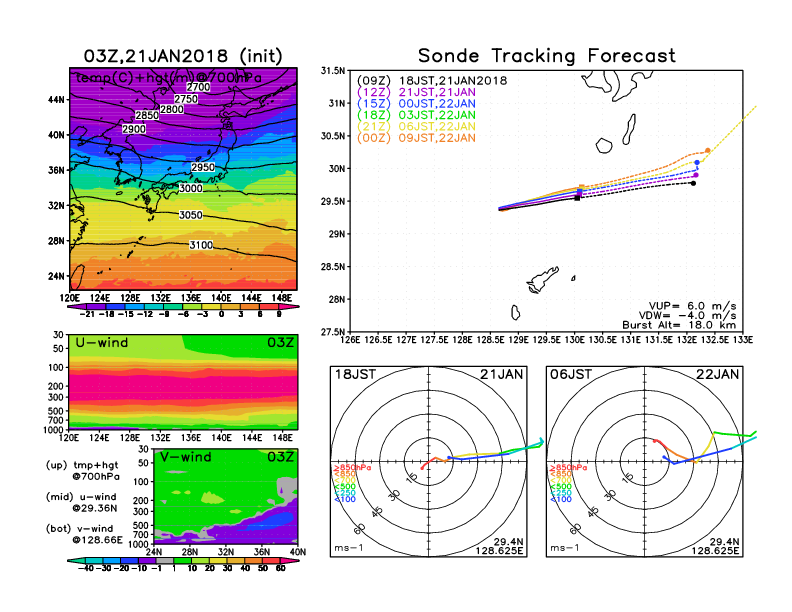Click the "Sonde Tracking Forecast" heading
792x612 pixels.
(547, 55)
